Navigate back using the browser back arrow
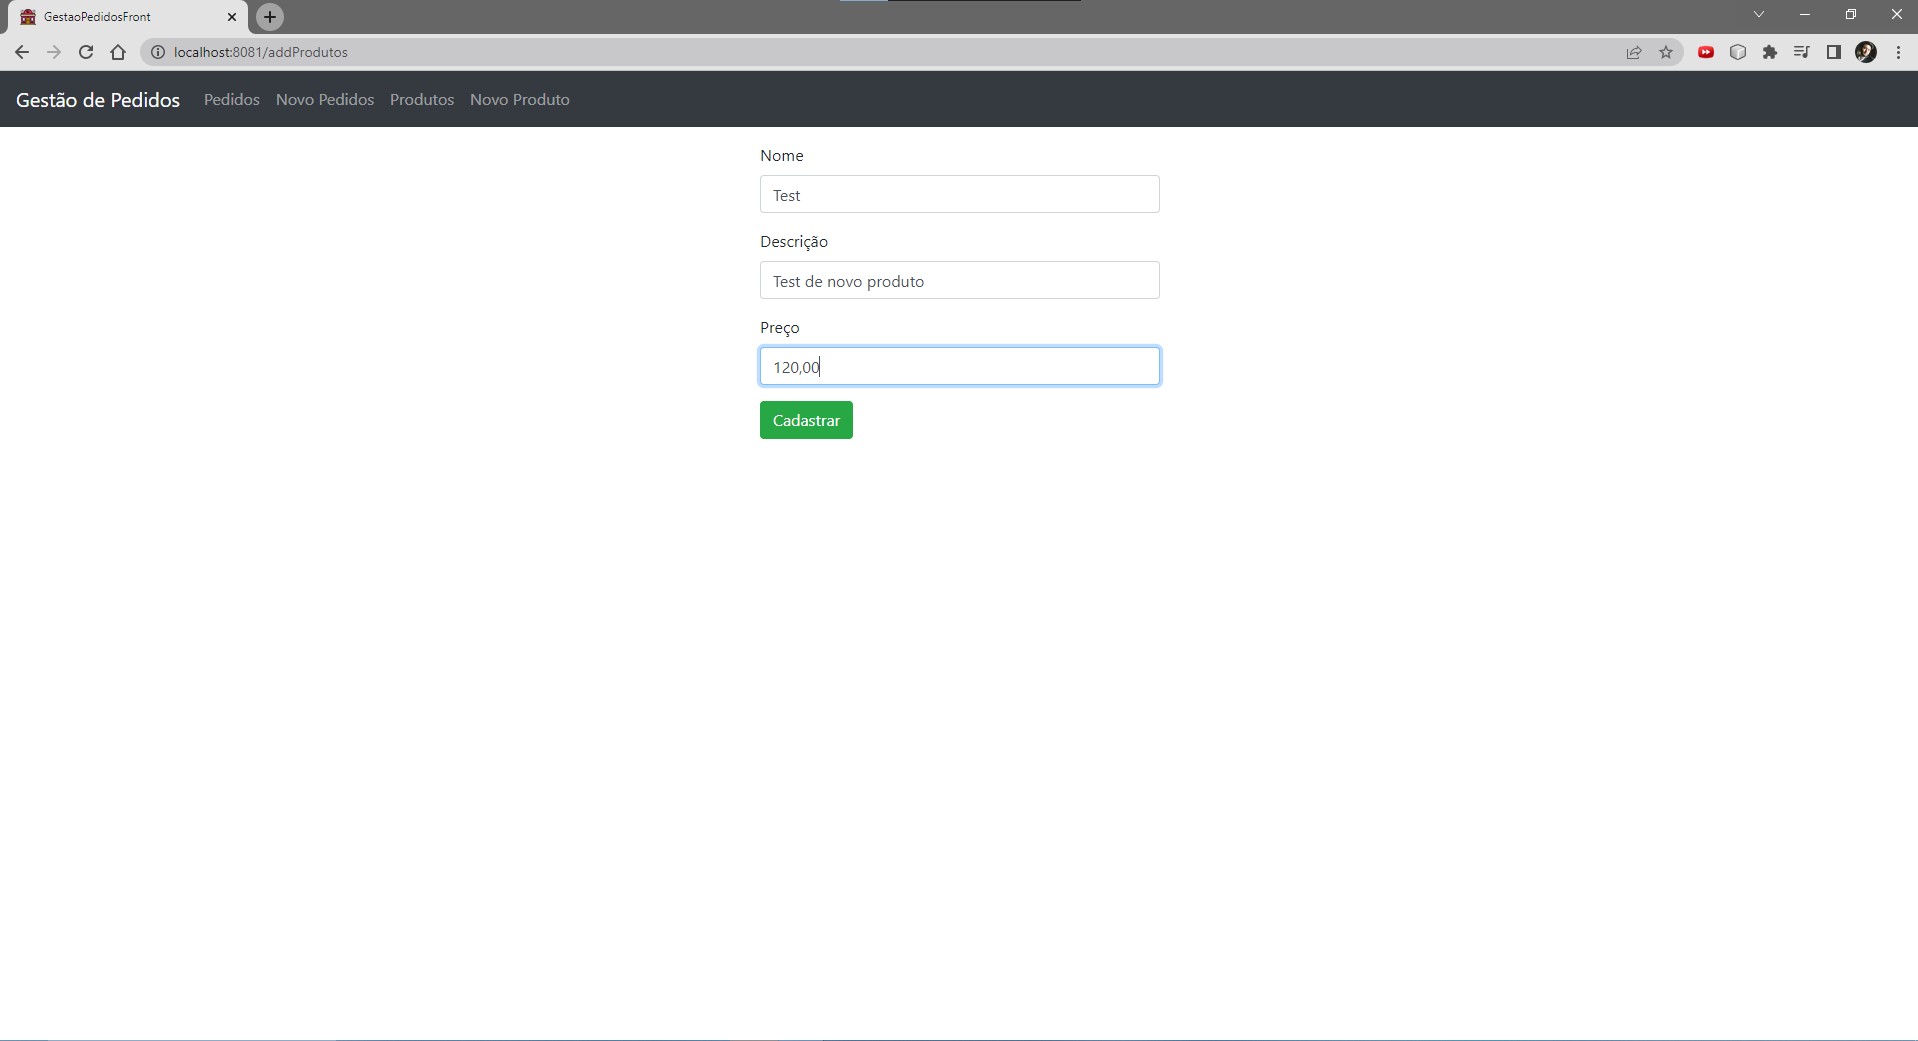The image size is (1918, 1041). (x=22, y=52)
